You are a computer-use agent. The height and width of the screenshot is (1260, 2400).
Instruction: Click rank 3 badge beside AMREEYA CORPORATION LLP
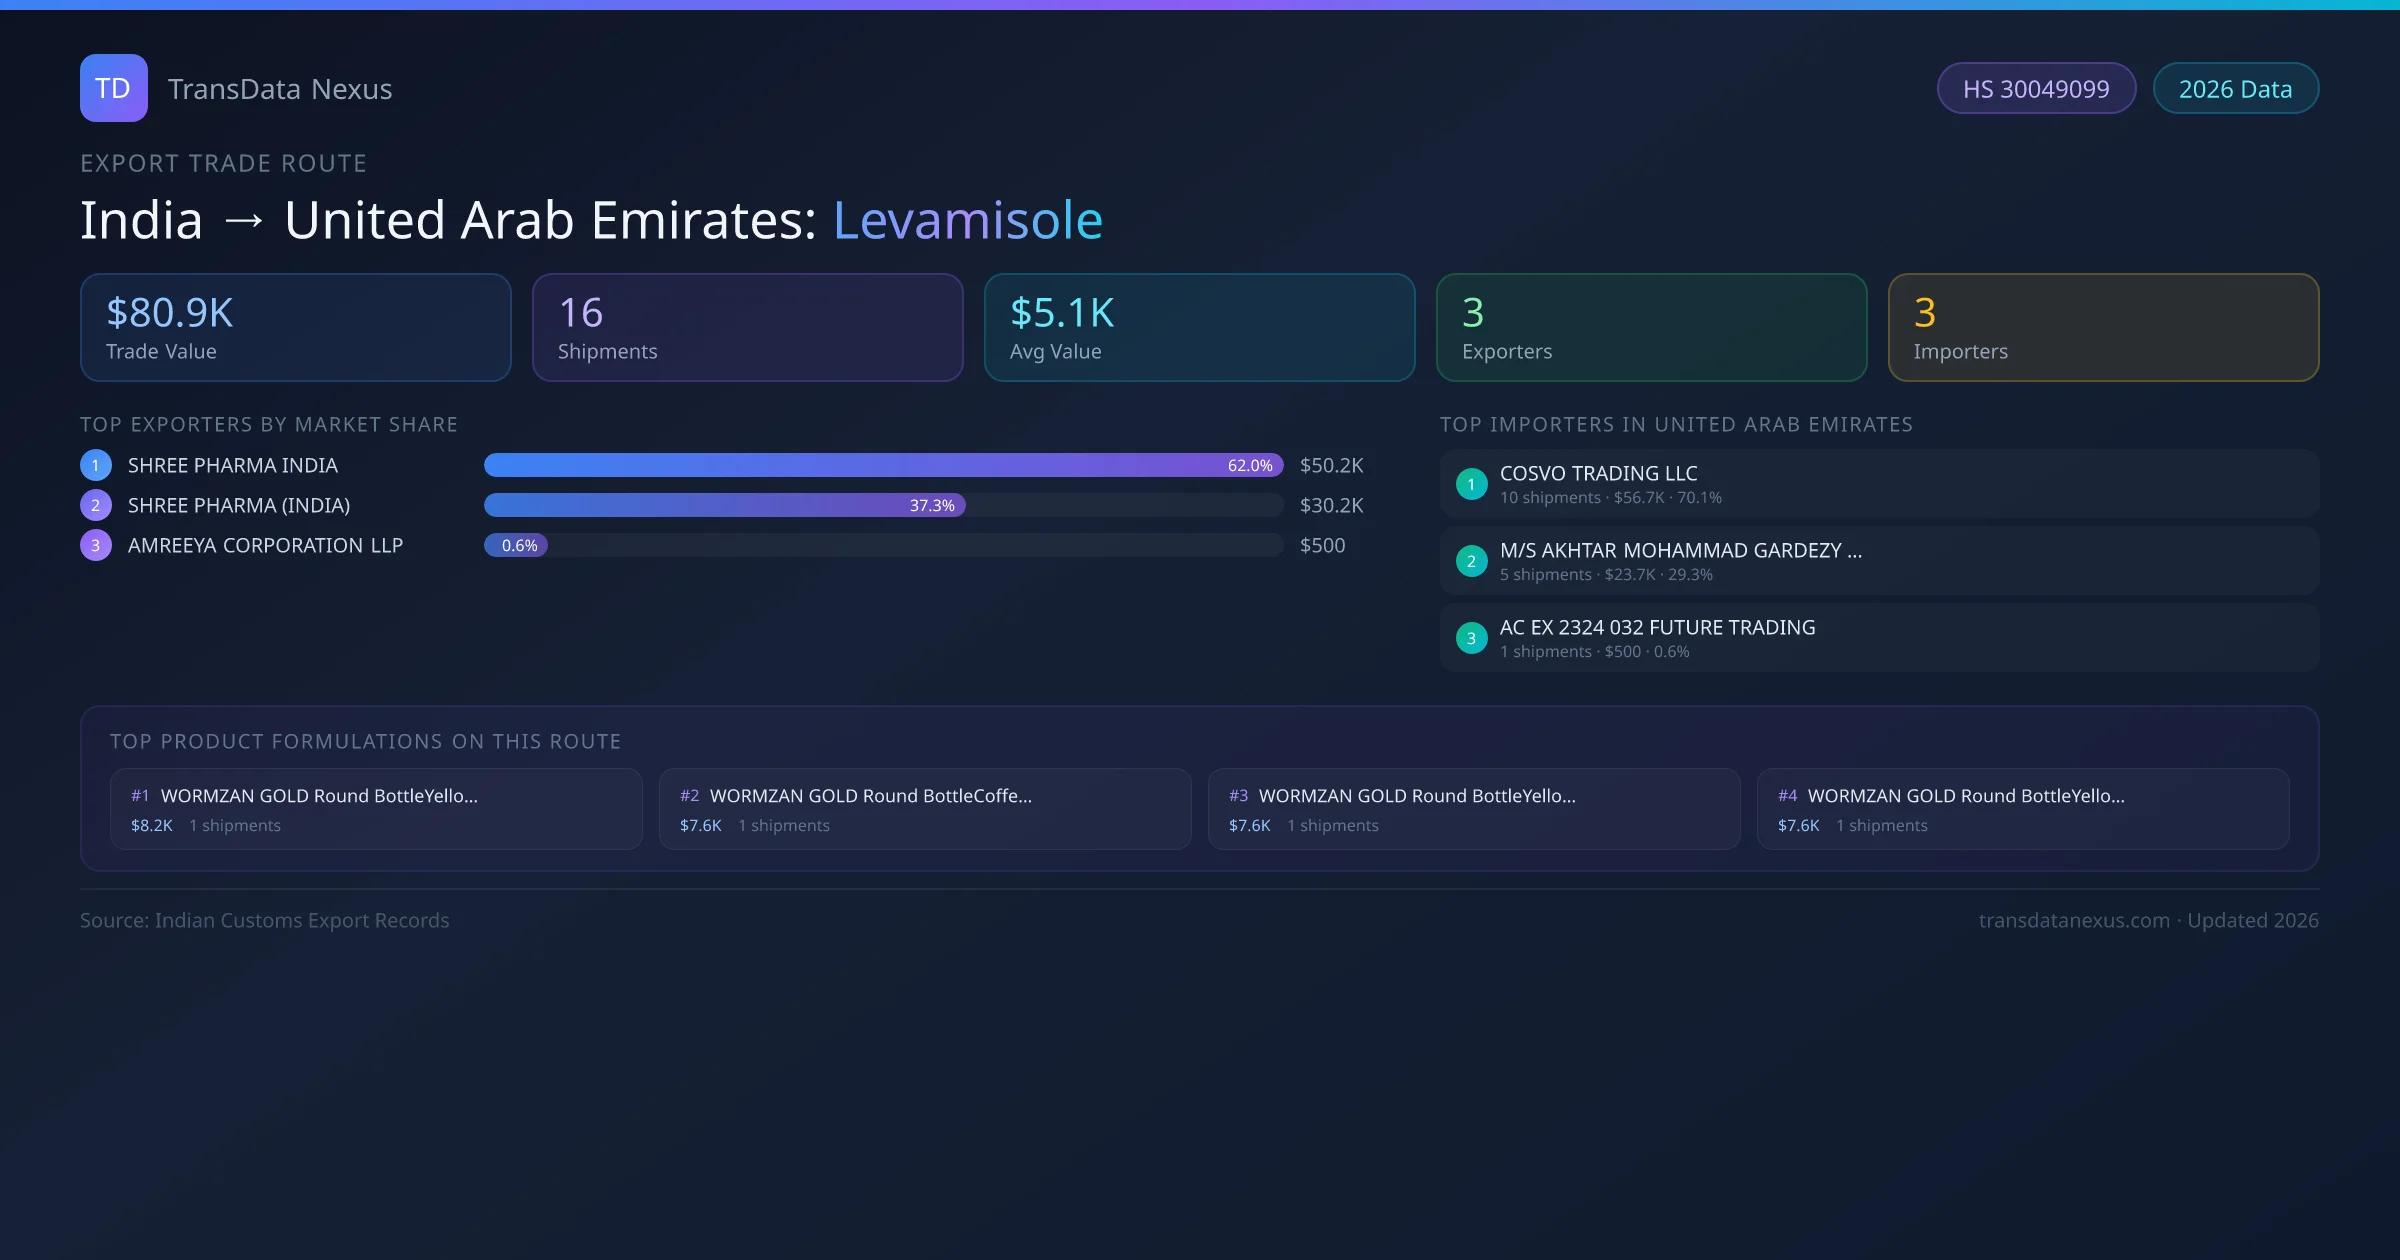96,545
